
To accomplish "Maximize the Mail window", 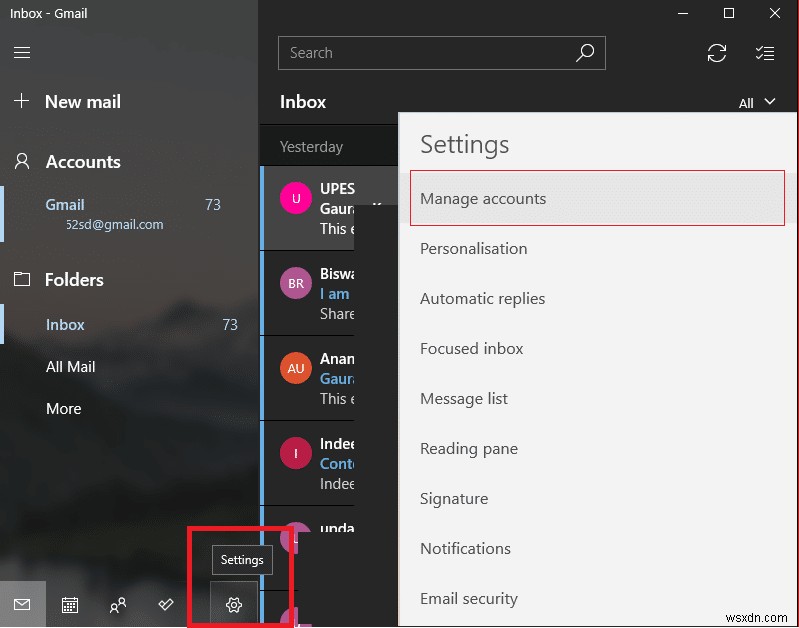I will pyautogui.click(x=729, y=13).
